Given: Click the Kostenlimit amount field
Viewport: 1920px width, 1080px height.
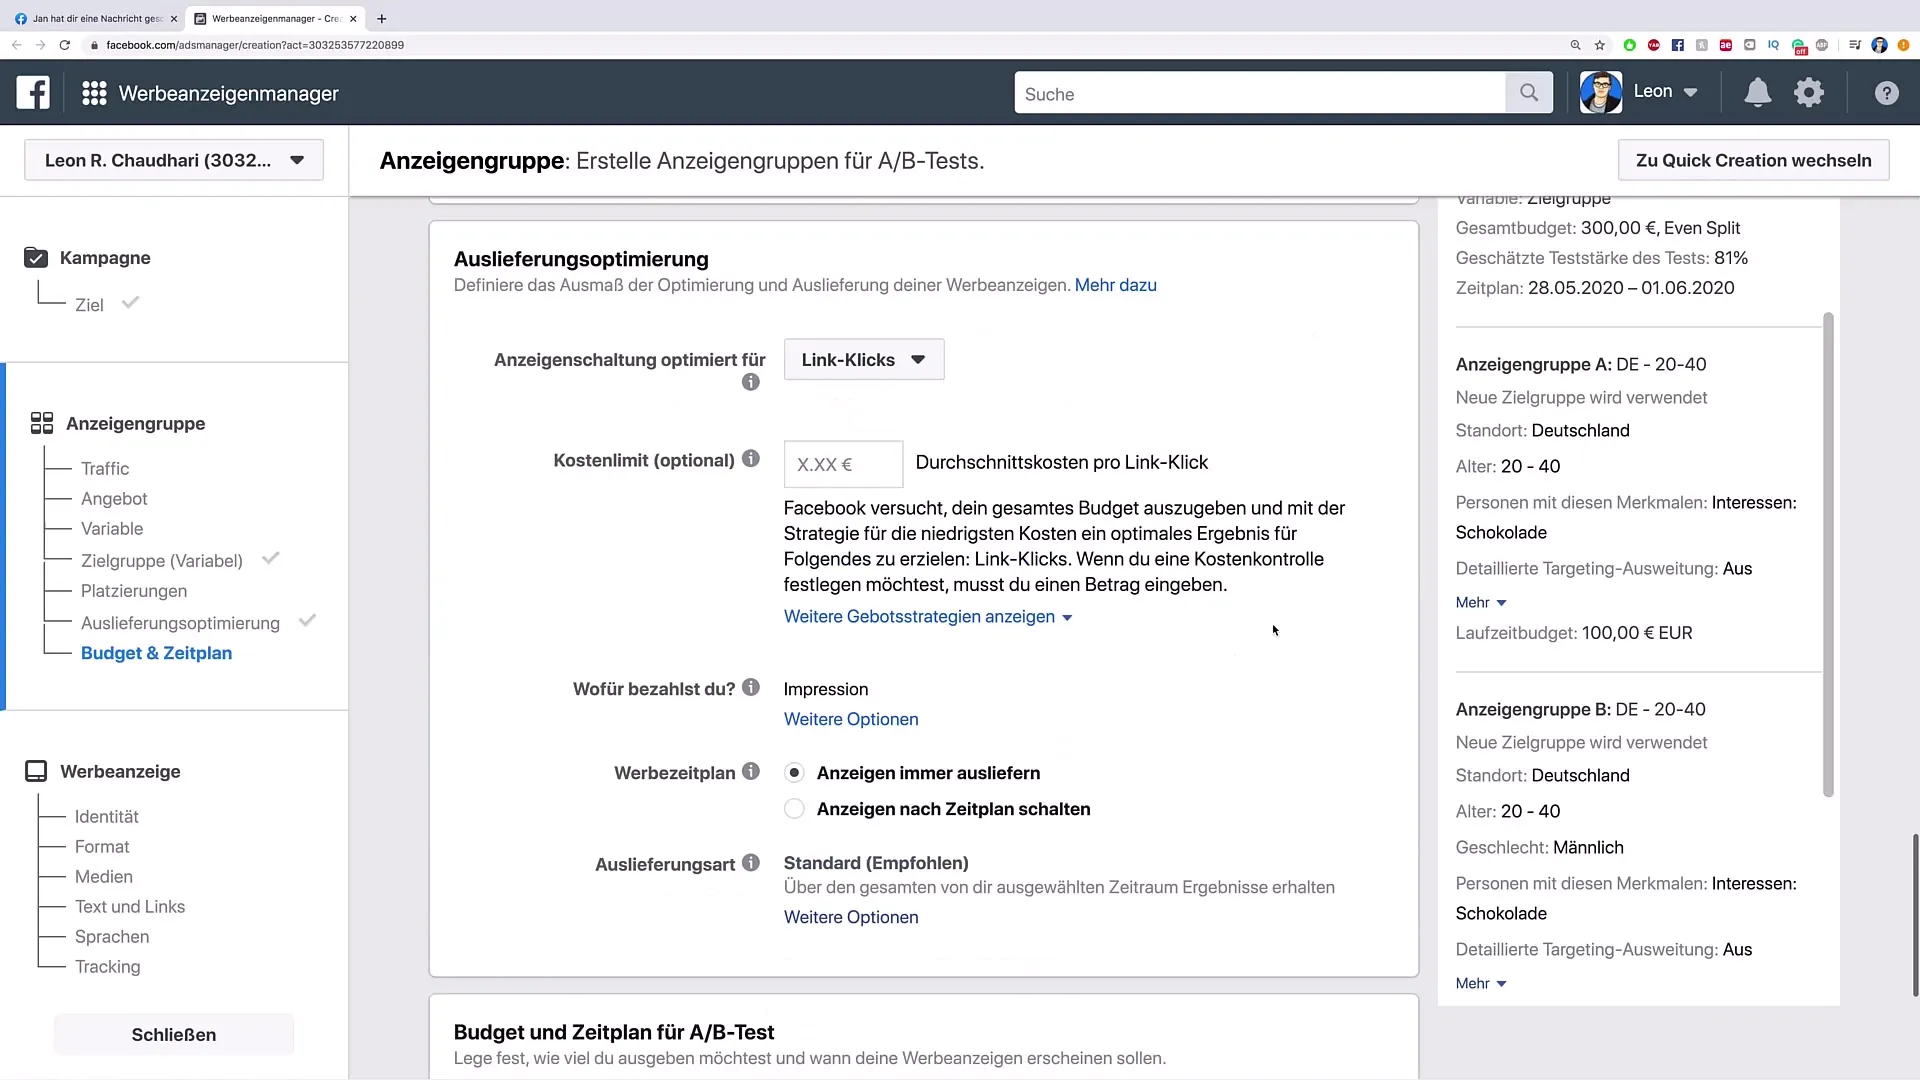Looking at the screenshot, I should [x=843, y=464].
